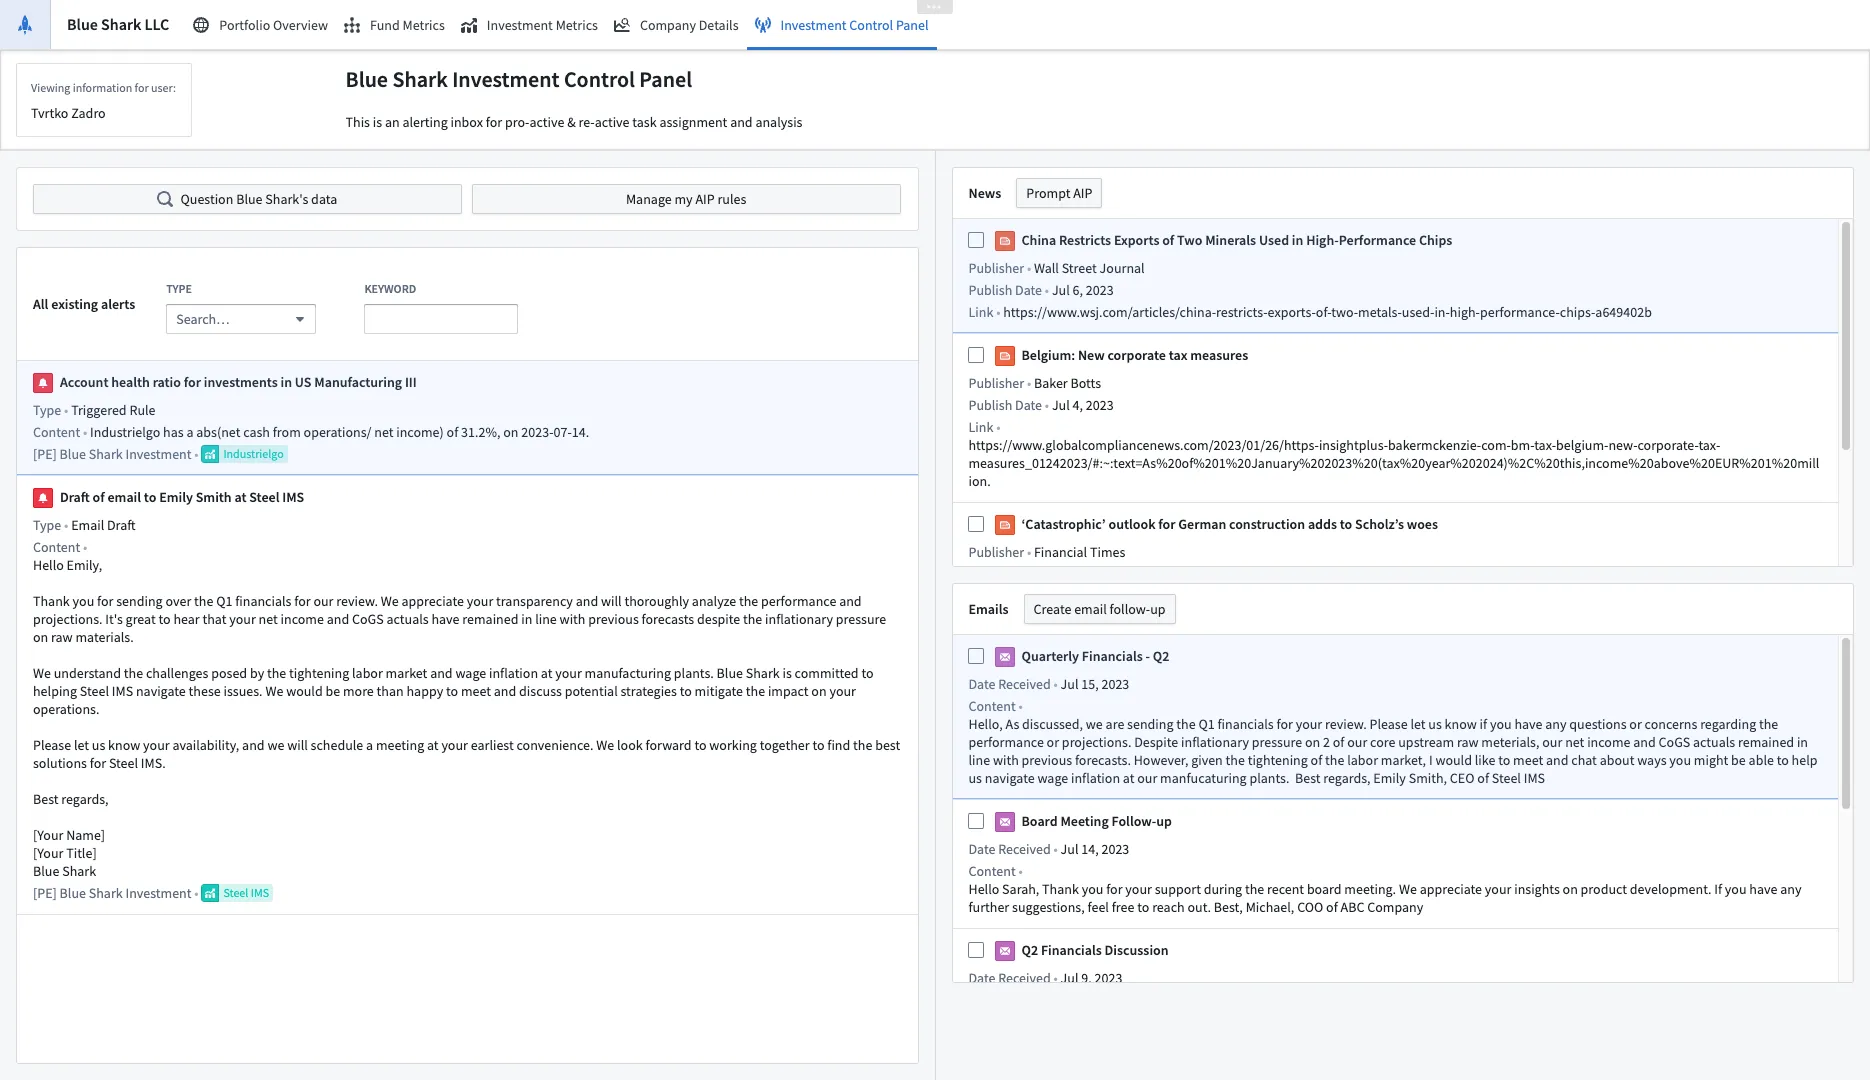The image size is (1870, 1080).
Task: Switch to the Investment Metrics tab
Action: point(529,26)
